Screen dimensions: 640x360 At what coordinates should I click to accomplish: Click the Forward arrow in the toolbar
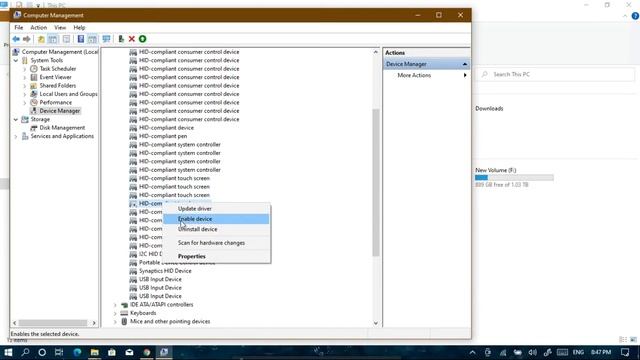pos(27,39)
